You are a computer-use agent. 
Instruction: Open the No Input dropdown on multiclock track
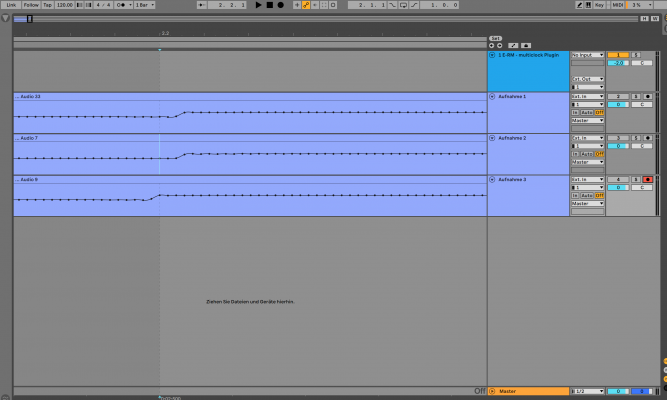(587, 55)
